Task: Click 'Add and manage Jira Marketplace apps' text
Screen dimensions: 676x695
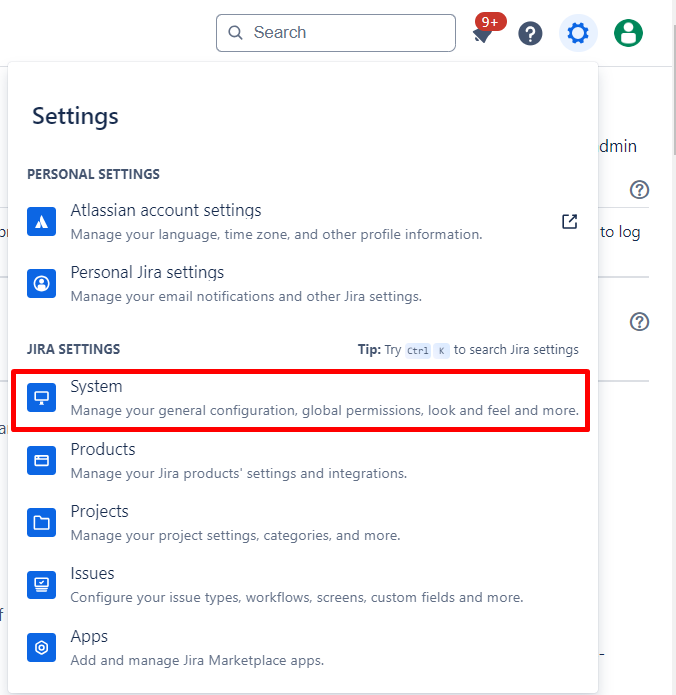Action: [x=197, y=660]
